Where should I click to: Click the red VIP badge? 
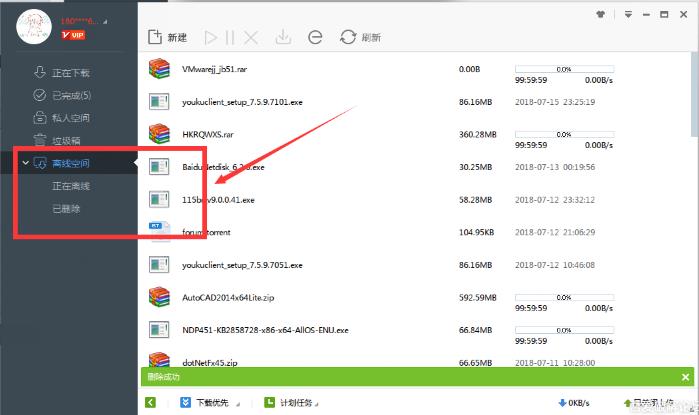73,35
